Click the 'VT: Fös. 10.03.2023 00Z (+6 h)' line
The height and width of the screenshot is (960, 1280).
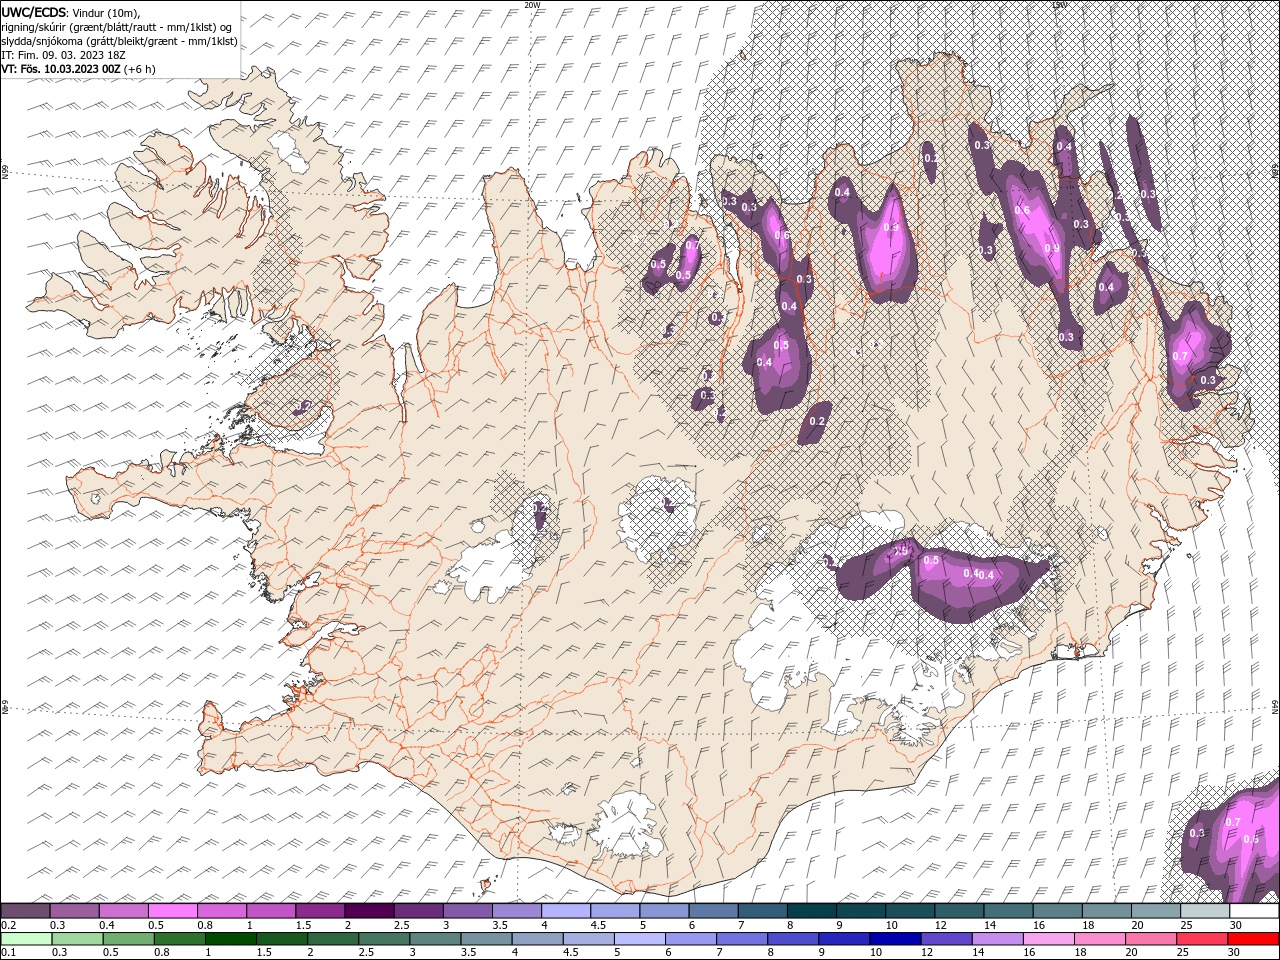[78, 68]
